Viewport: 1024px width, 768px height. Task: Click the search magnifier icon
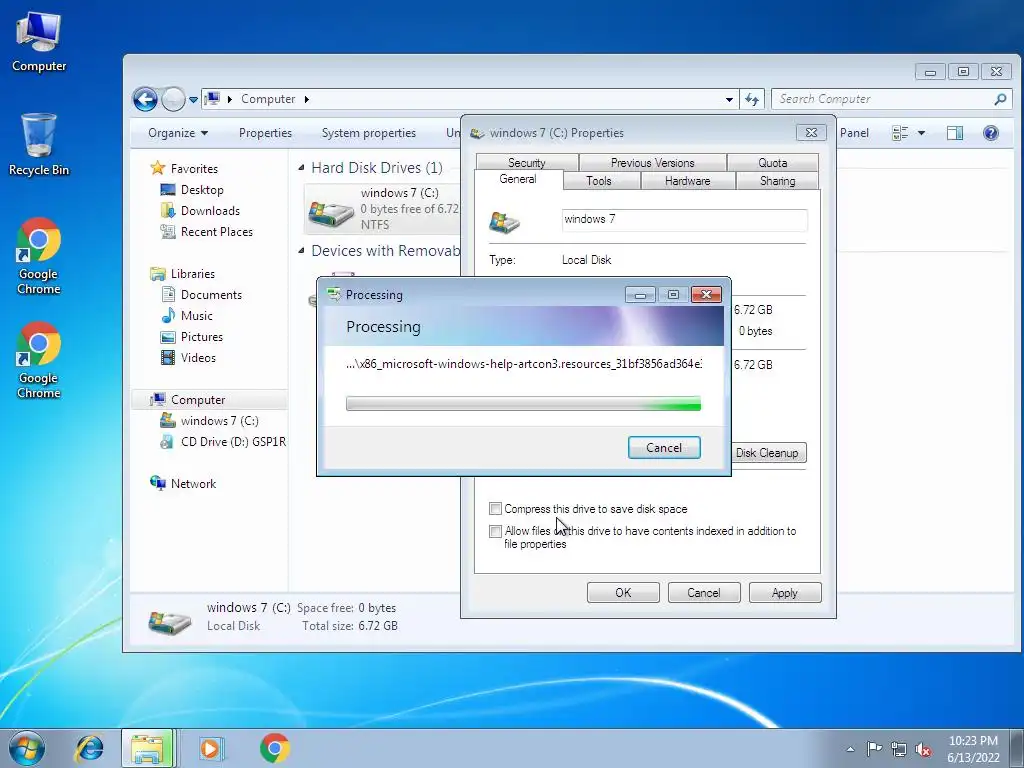pyautogui.click(x=1000, y=99)
